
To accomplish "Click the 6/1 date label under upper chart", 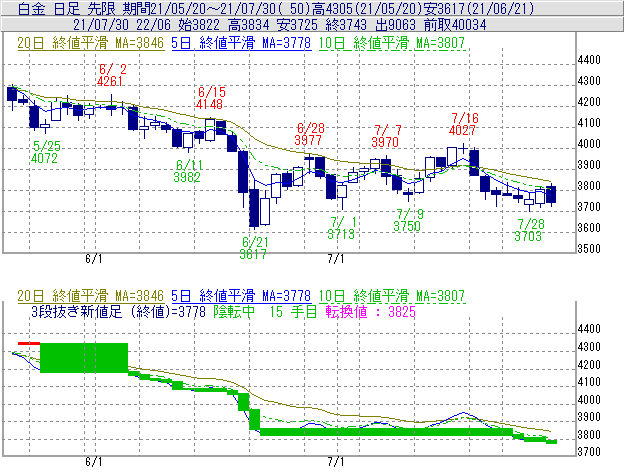I will [94, 259].
